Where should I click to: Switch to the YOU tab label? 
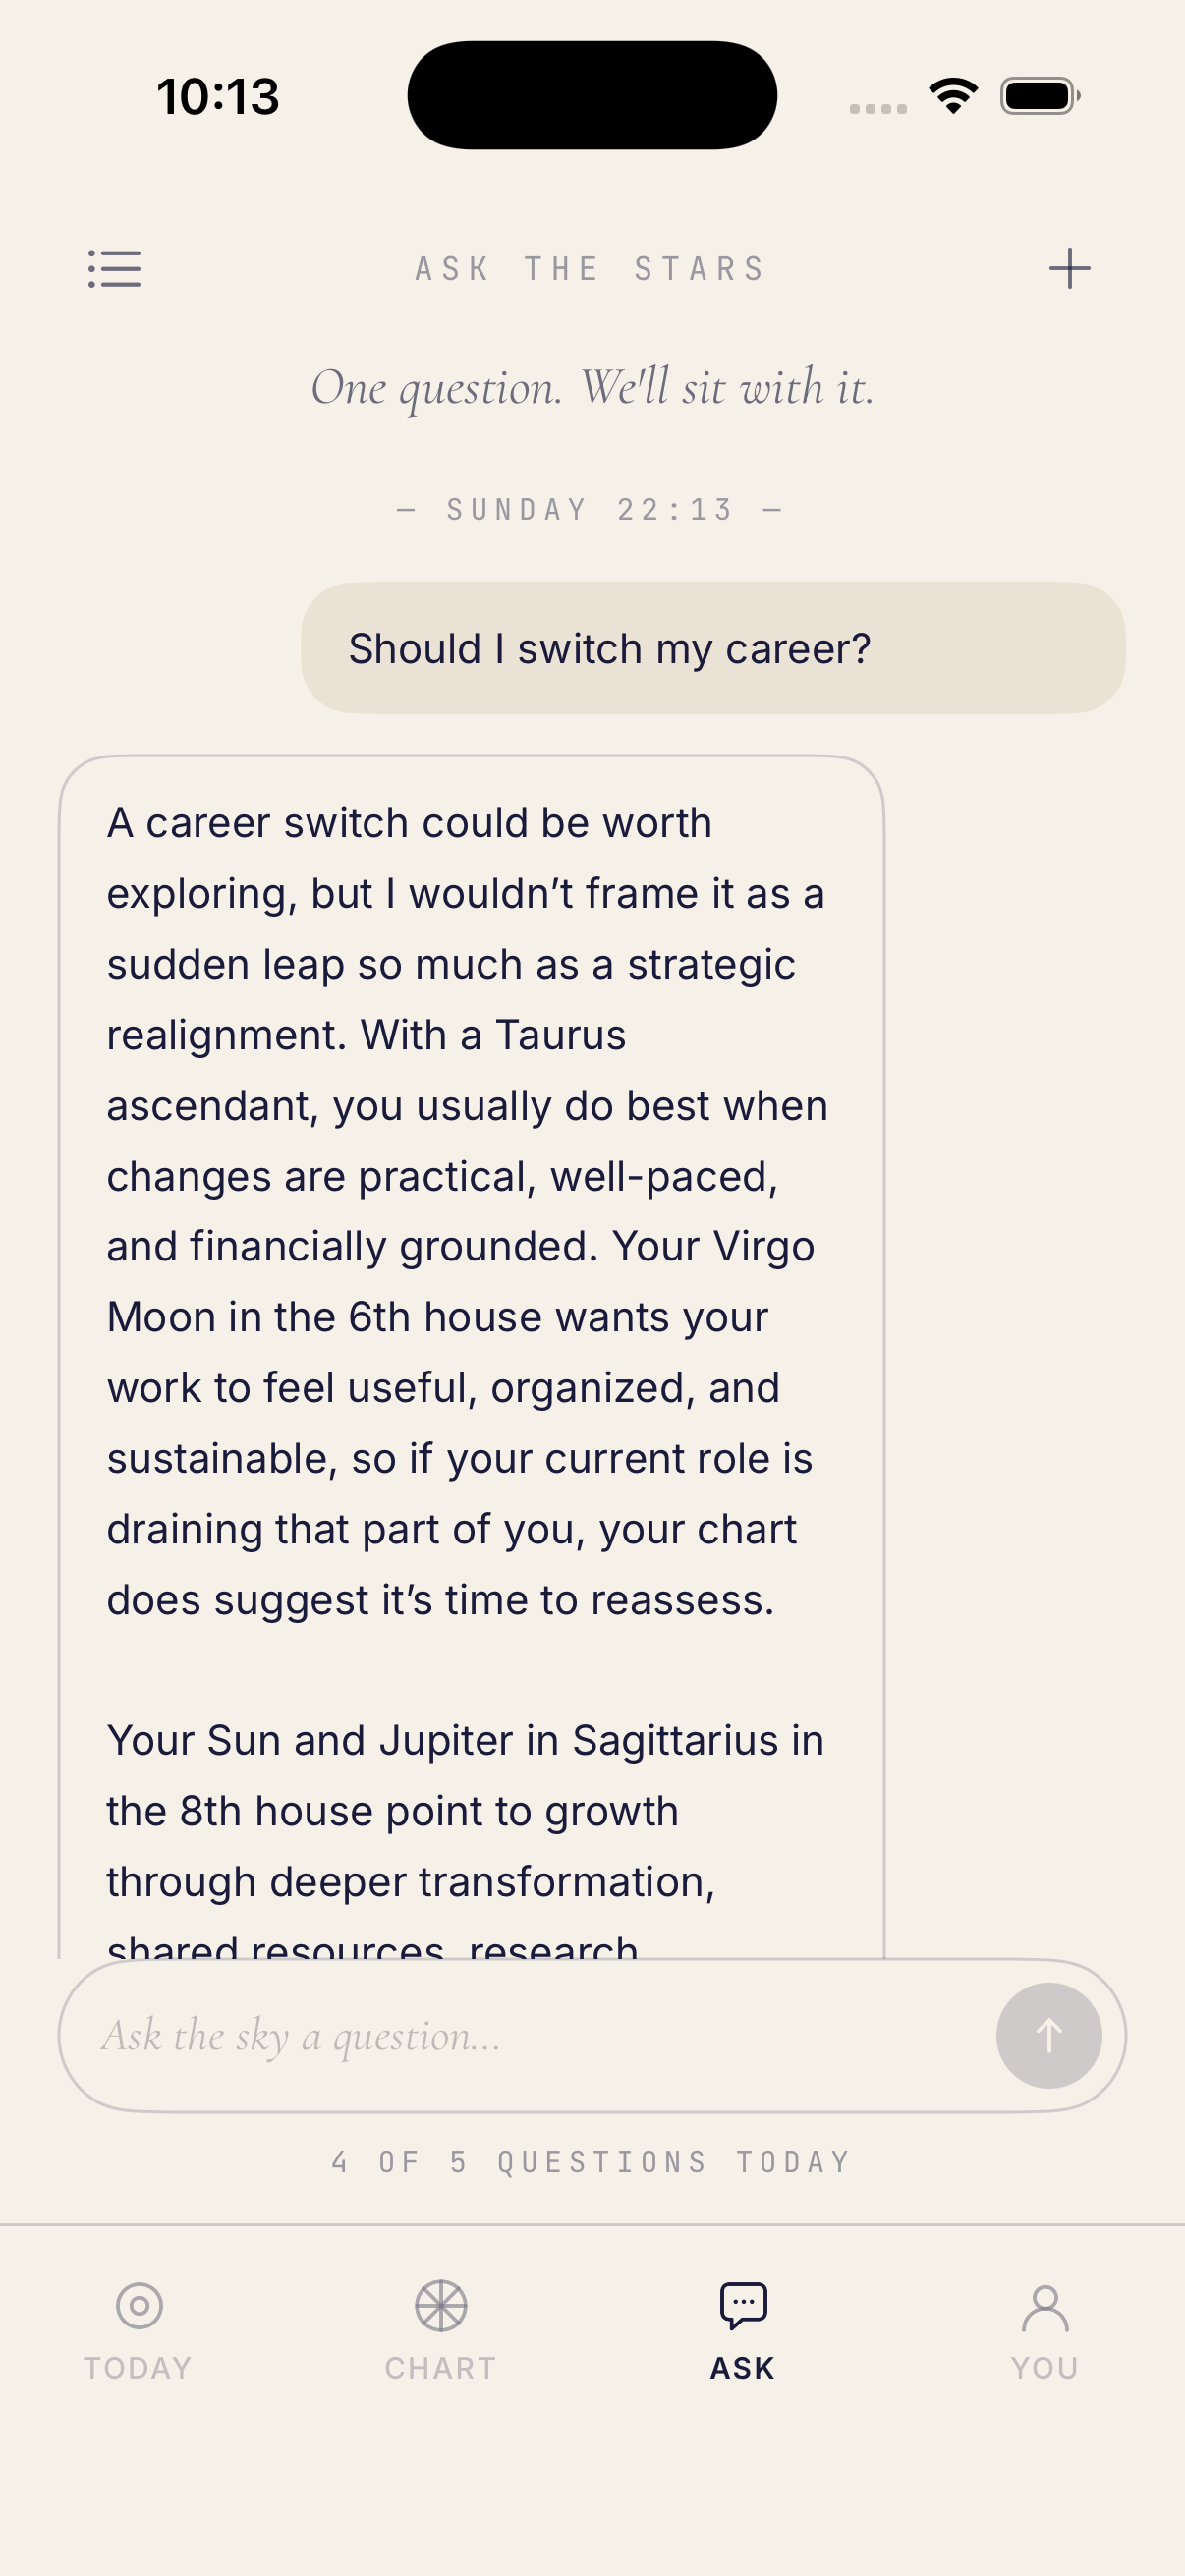point(1045,2367)
